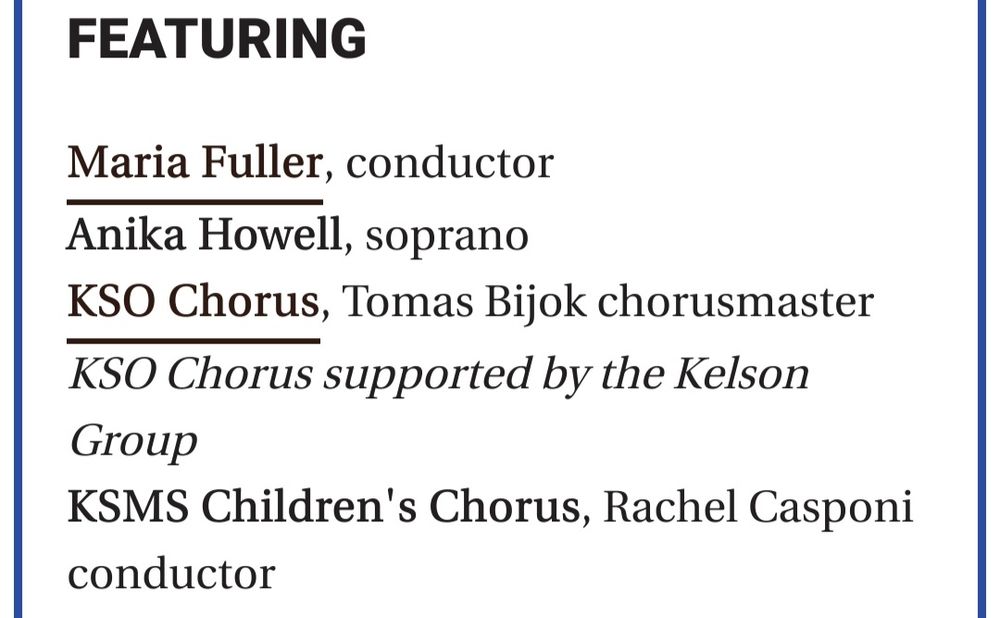Click conductor next to Maria Fuller

pyautogui.click(x=450, y=164)
